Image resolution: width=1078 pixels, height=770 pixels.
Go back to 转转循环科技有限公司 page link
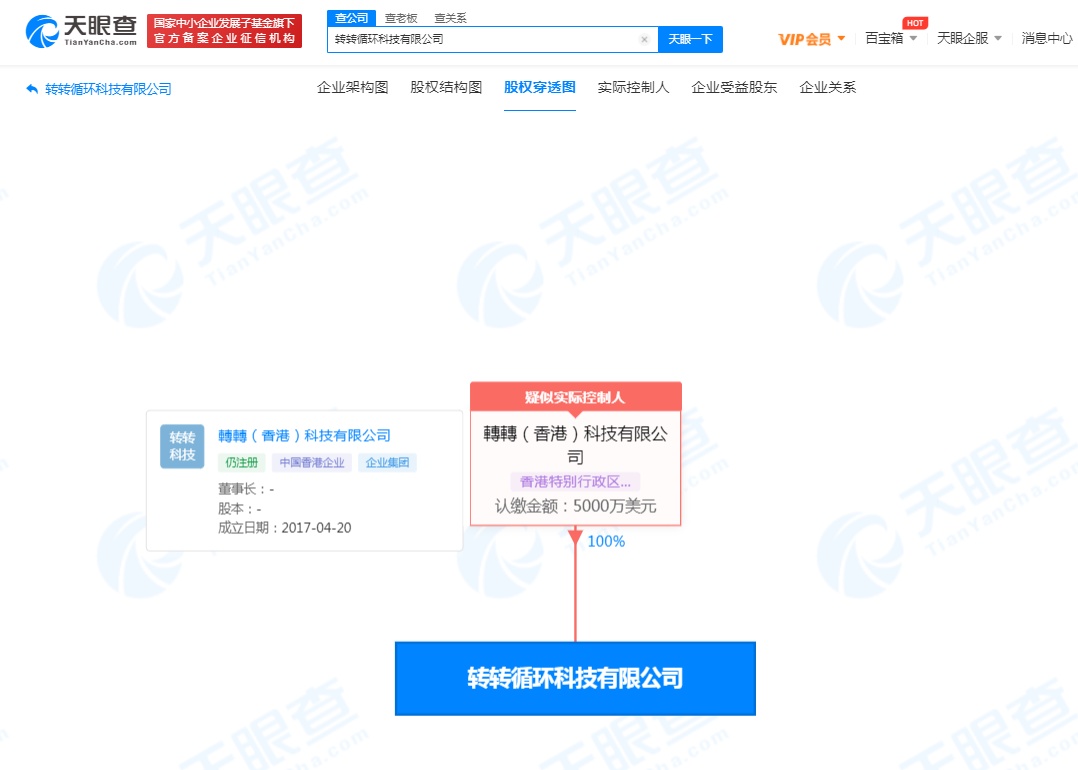pos(109,89)
